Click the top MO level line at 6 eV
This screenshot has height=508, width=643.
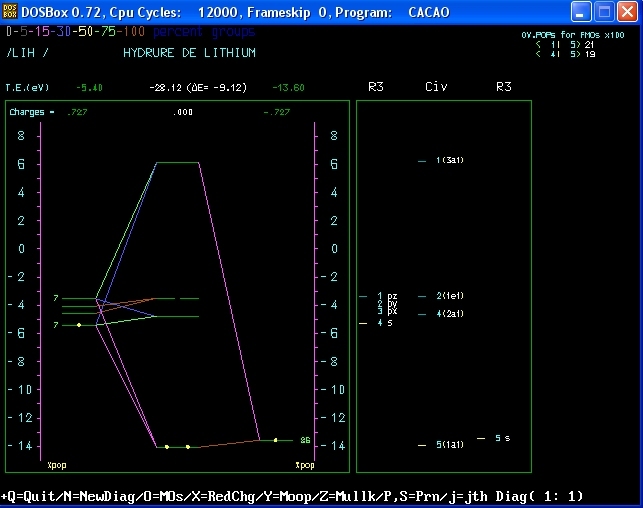[178, 162]
